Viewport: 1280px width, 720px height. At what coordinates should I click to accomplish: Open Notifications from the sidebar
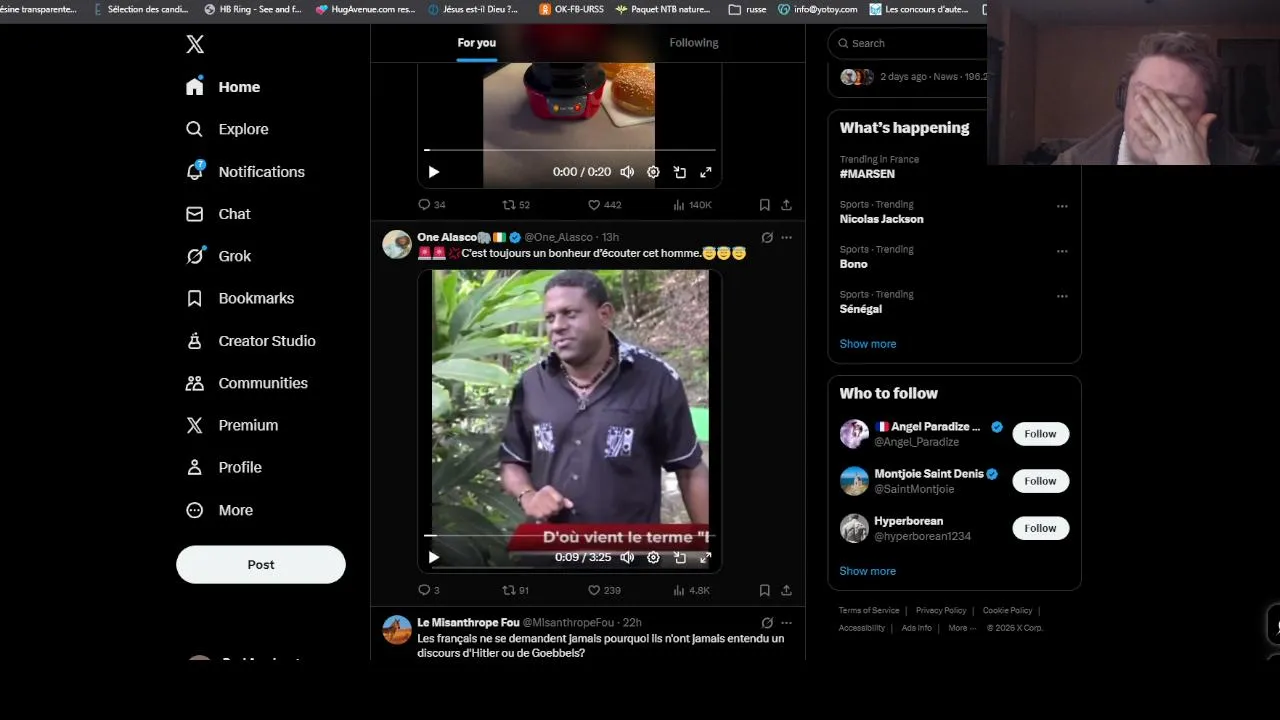pos(245,172)
